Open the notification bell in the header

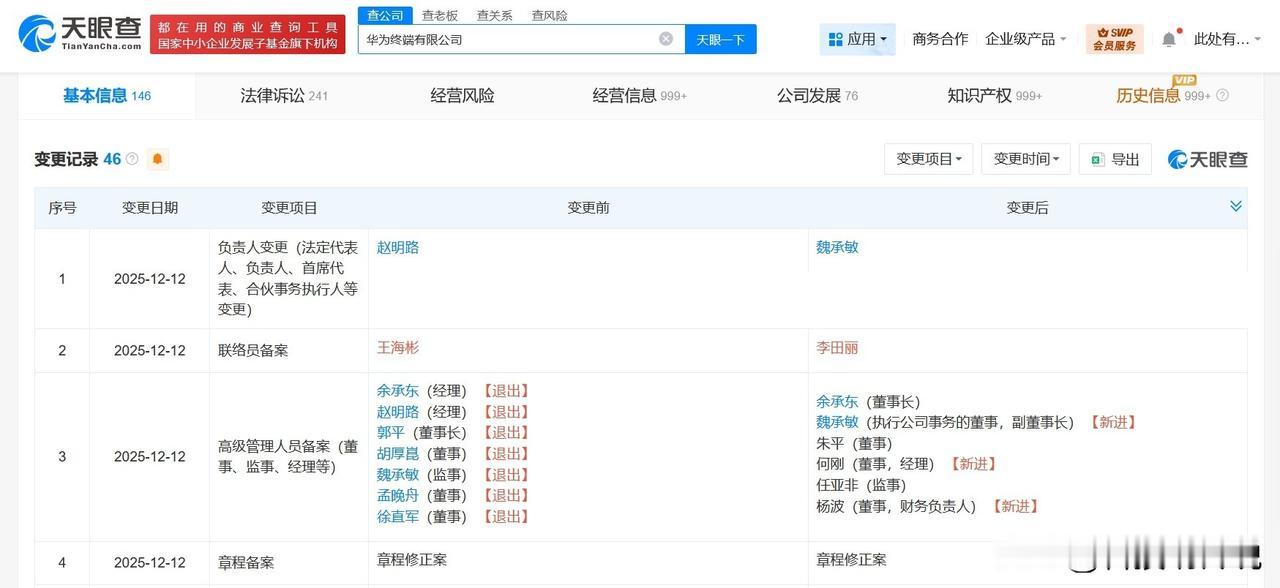(1169, 39)
